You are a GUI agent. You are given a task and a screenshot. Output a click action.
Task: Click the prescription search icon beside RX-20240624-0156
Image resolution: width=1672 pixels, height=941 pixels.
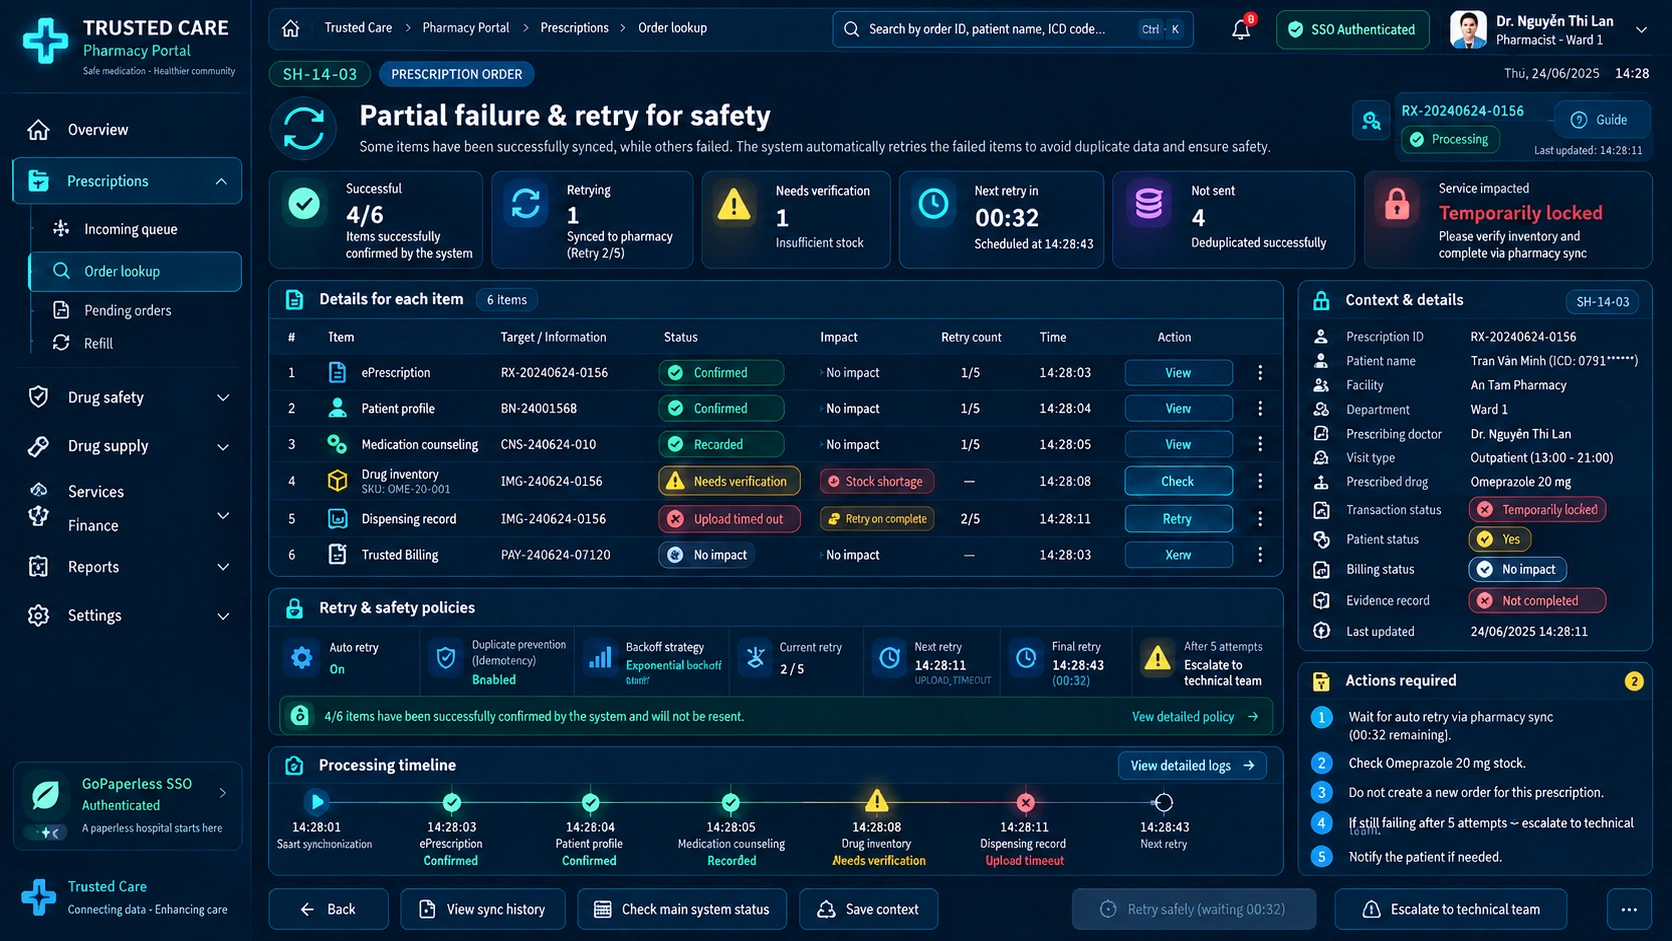(1371, 121)
